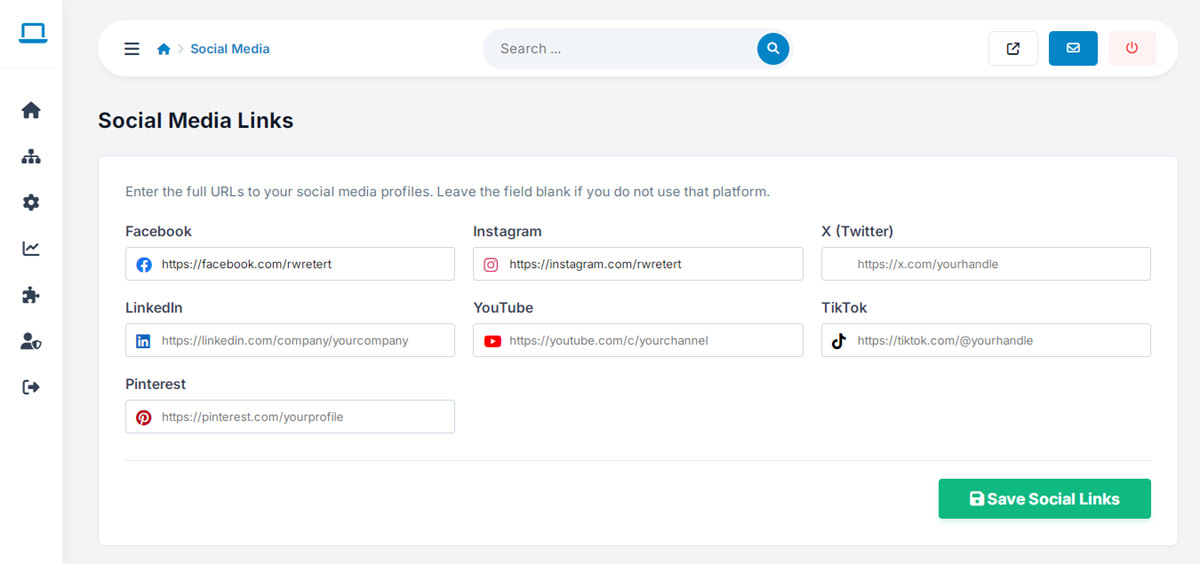Click the Pinterest field label
The height and width of the screenshot is (564, 1200).
click(155, 384)
